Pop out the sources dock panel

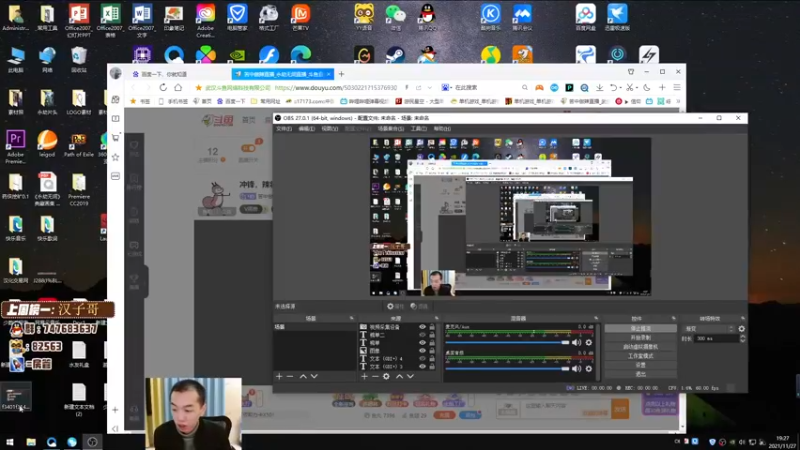[436, 318]
